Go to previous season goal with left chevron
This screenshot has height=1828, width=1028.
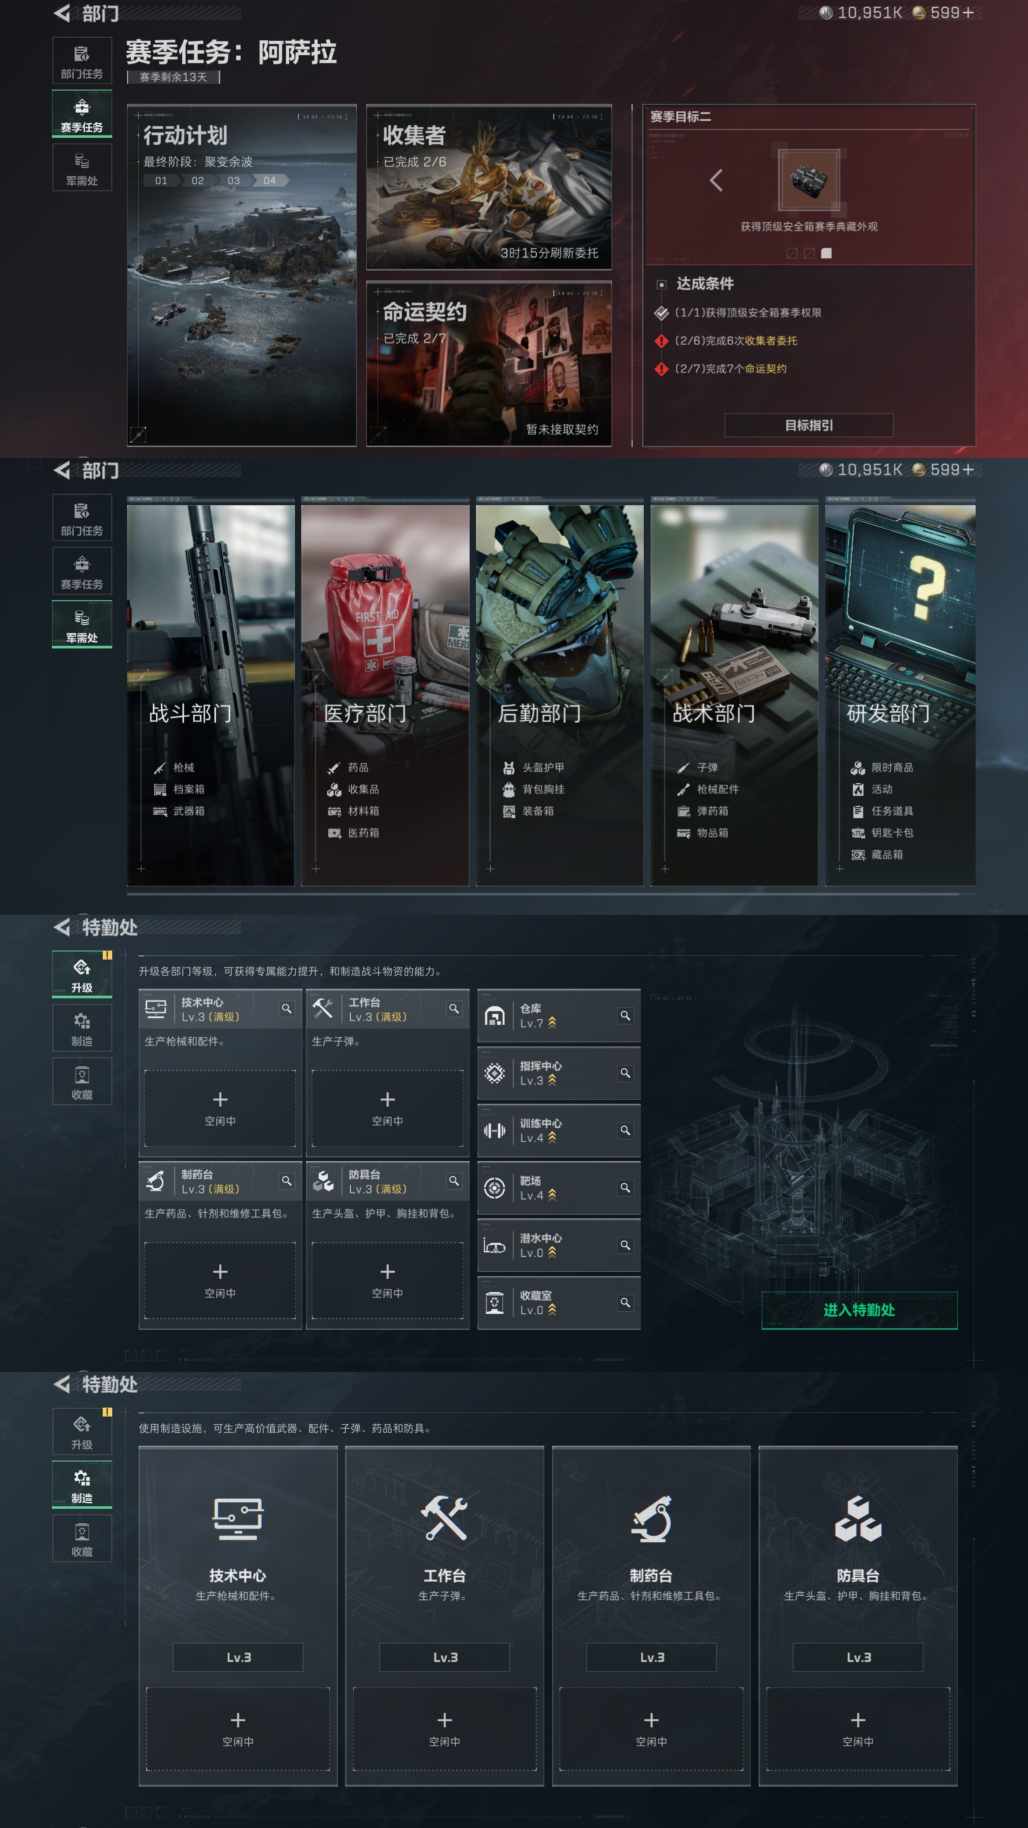pos(716,181)
